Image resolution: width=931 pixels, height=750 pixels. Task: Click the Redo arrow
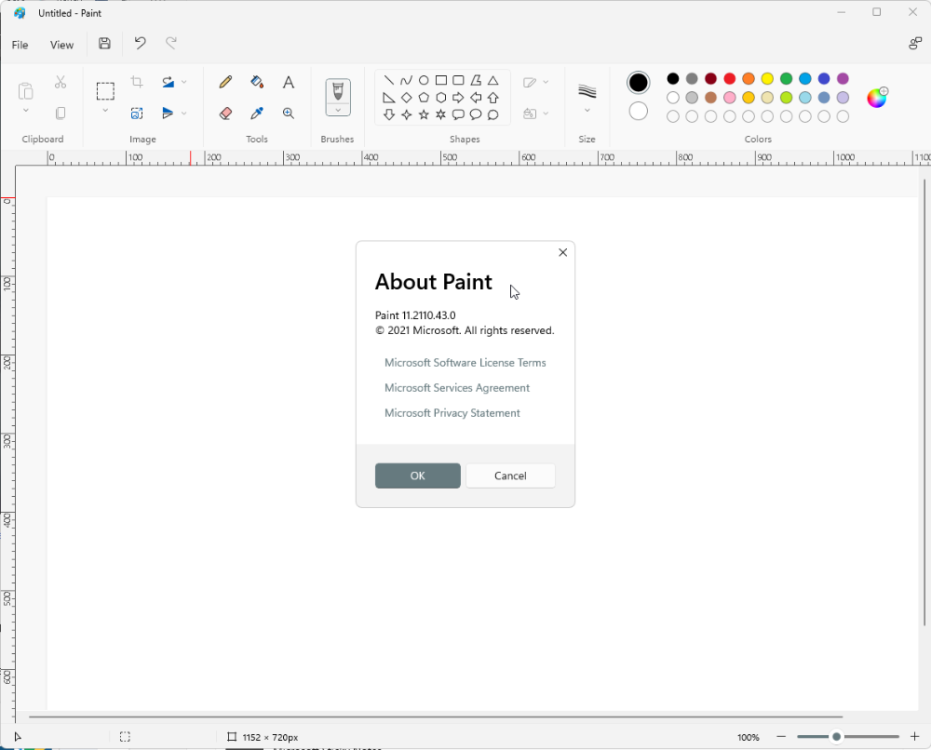pyautogui.click(x=171, y=43)
